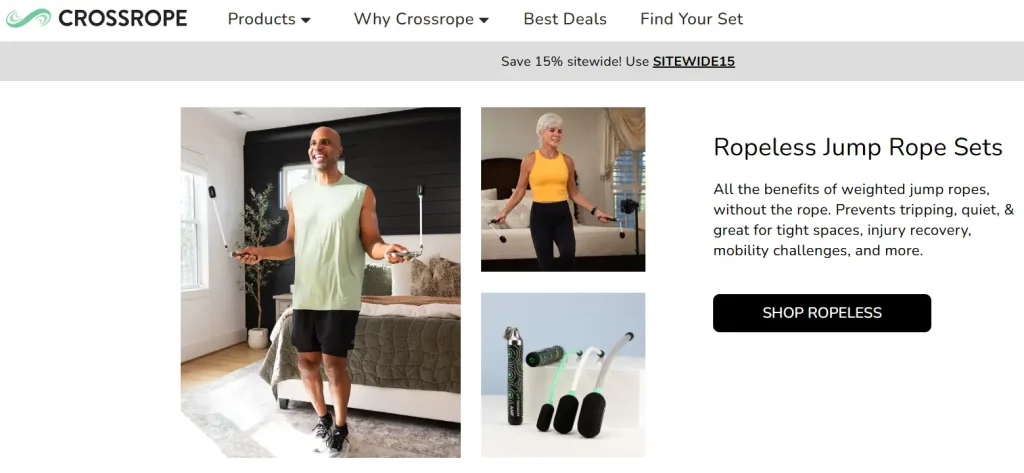Open the Products menu
The height and width of the screenshot is (473, 1024).
261,19
